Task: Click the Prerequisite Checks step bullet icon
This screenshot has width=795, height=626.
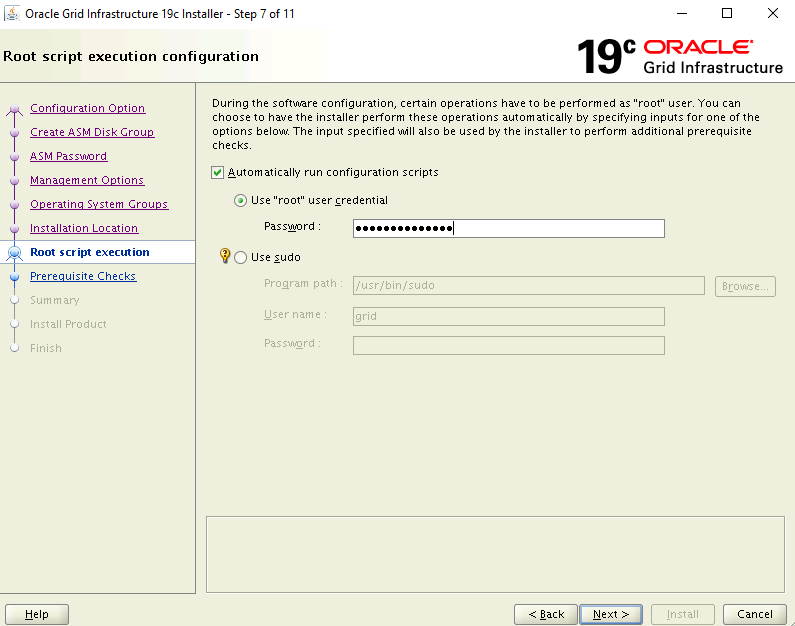Action: point(15,276)
